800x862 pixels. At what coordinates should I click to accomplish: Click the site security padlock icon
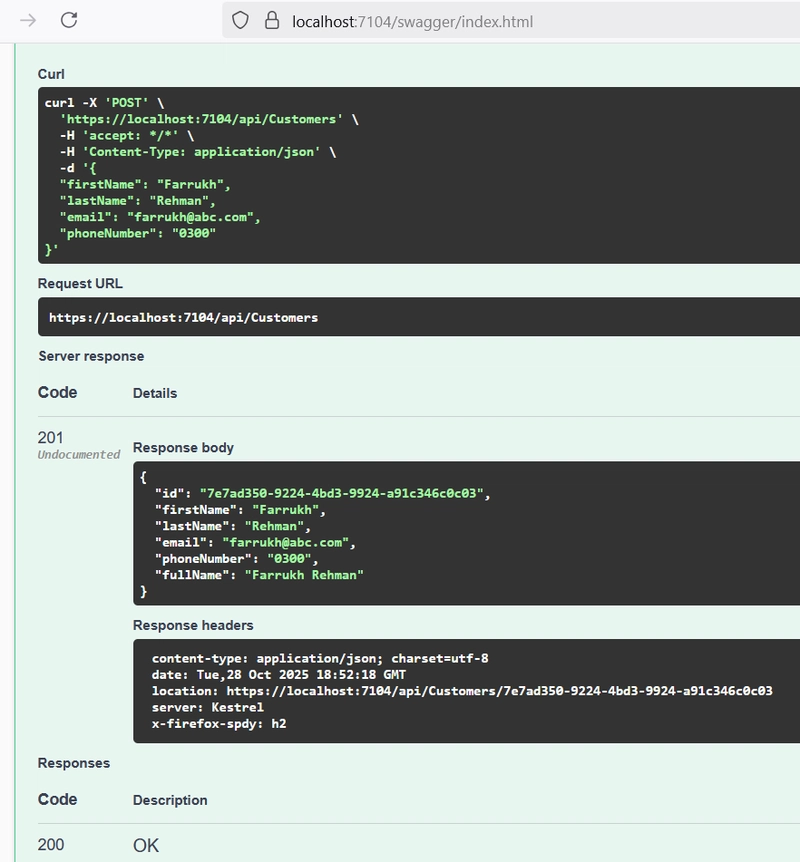pyautogui.click(x=270, y=20)
